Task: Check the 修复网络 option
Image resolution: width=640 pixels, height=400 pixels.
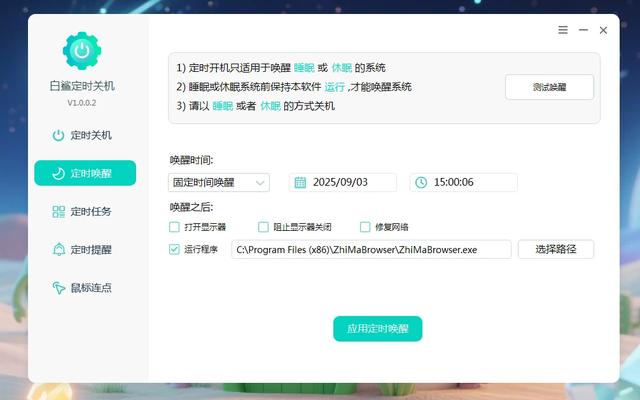Action: tap(365, 227)
